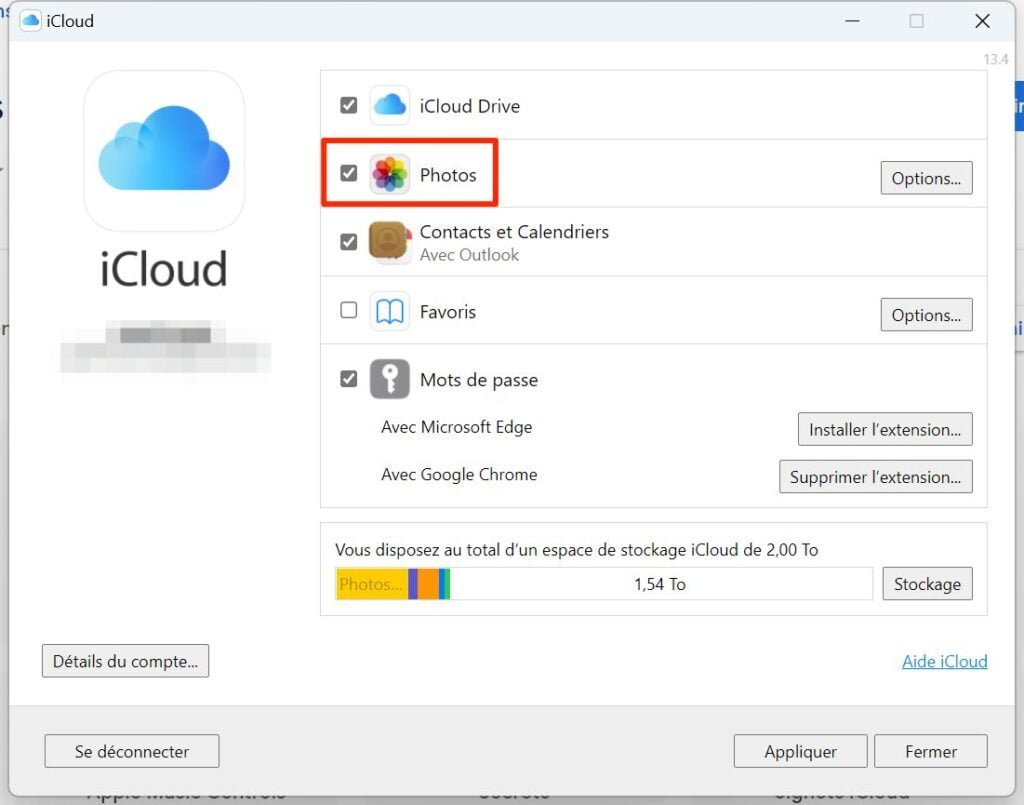Close the iCloud window
The width and height of the screenshot is (1024, 805).
pos(982,21)
